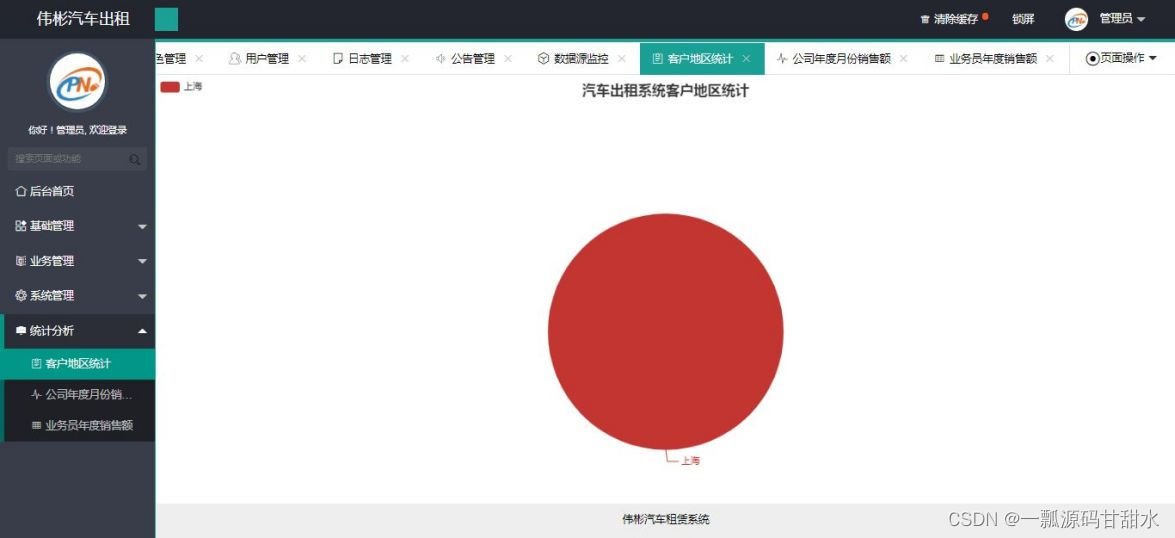
Task: Click the pulse icon beside 公司年度月份销... in the sidebar
Action: pos(36,394)
